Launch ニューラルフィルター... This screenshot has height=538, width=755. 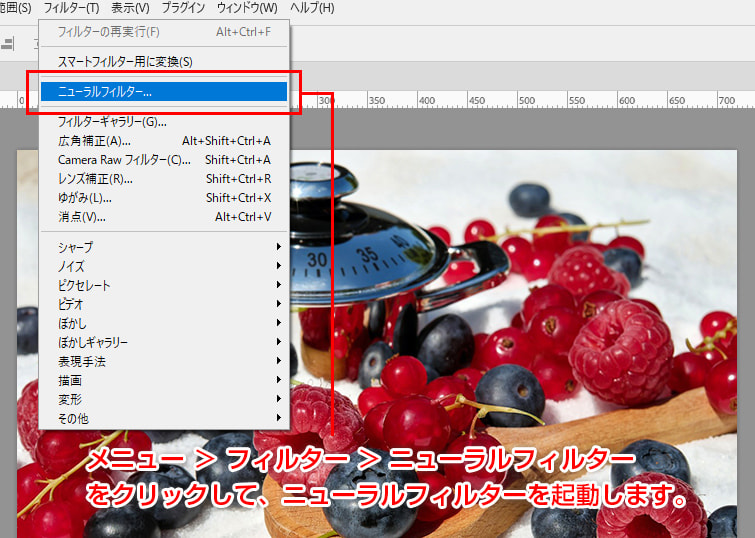point(164,92)
